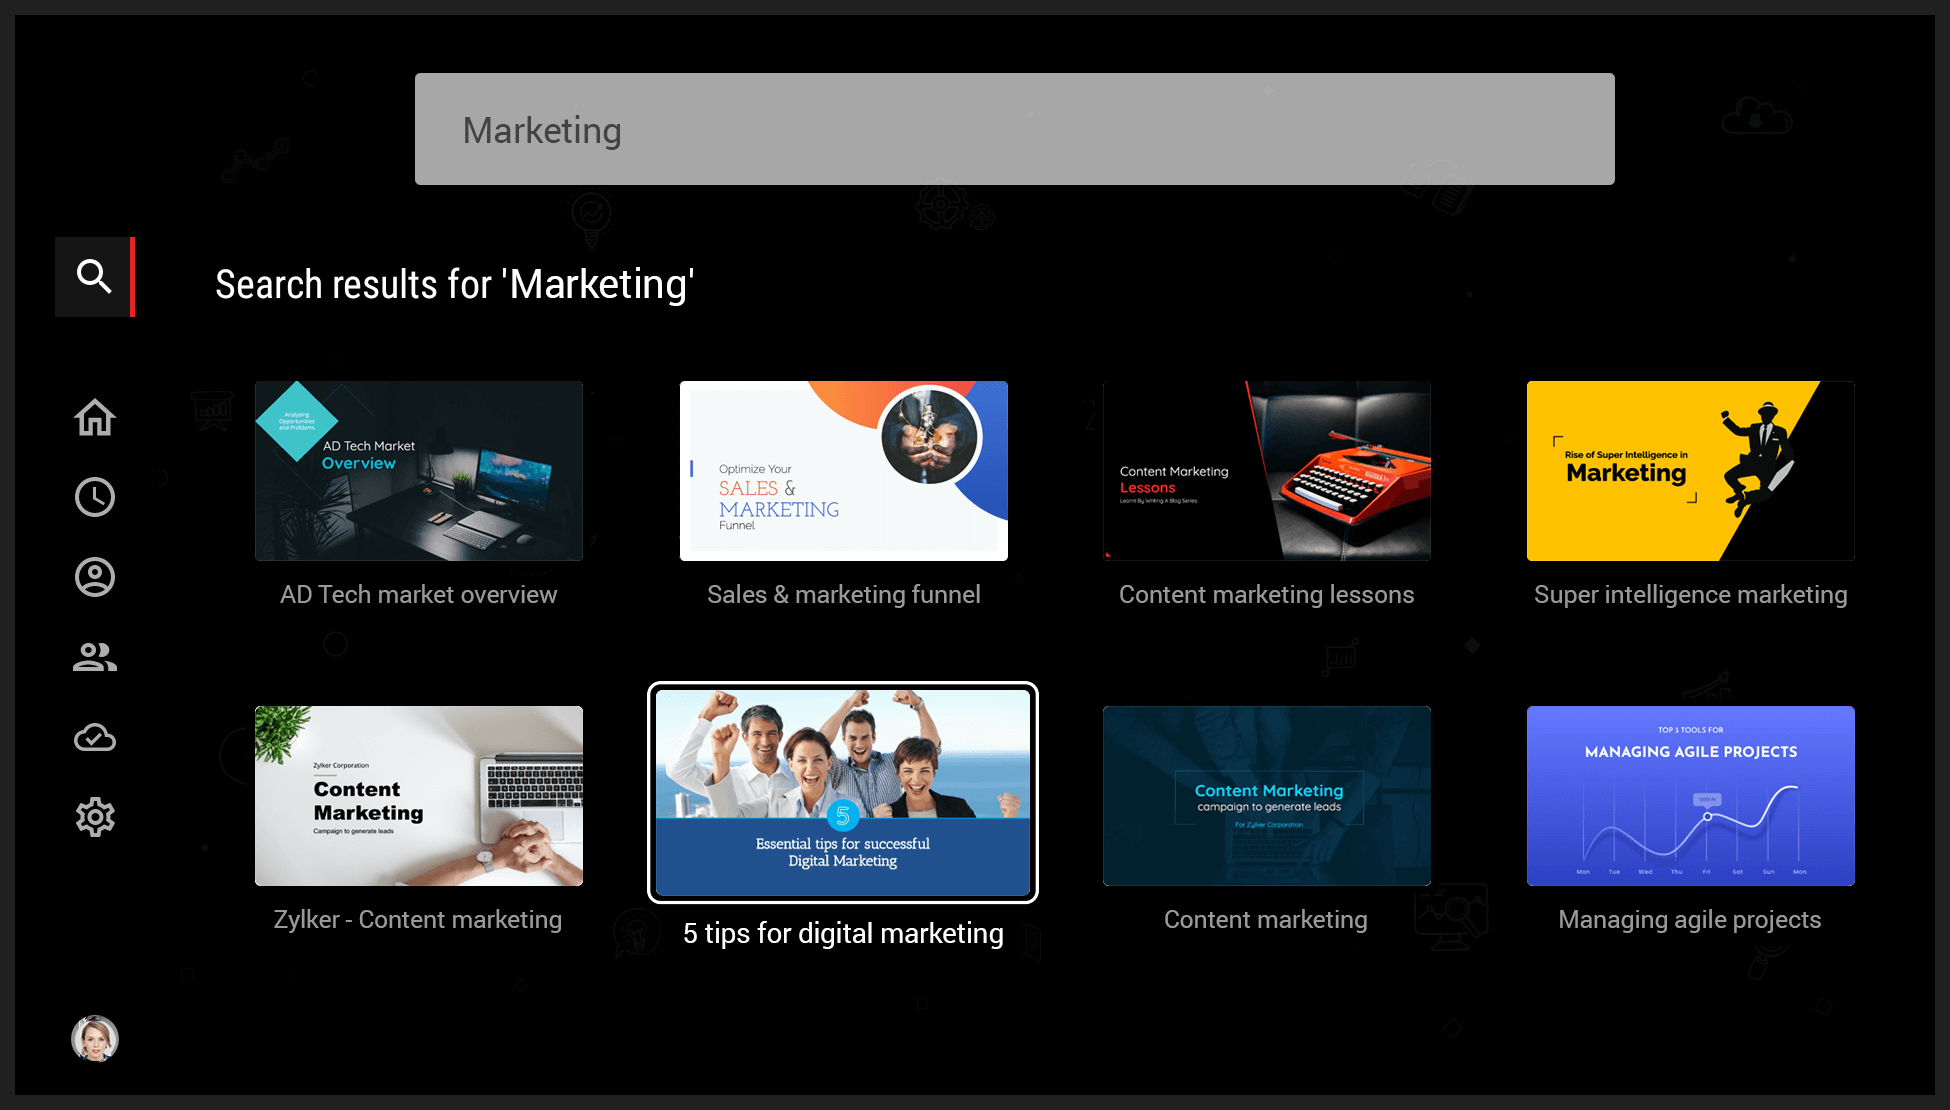Click the cloud checkmark sidebar icon
This screenshot has width=1950, height=1110.
(95, 738)
